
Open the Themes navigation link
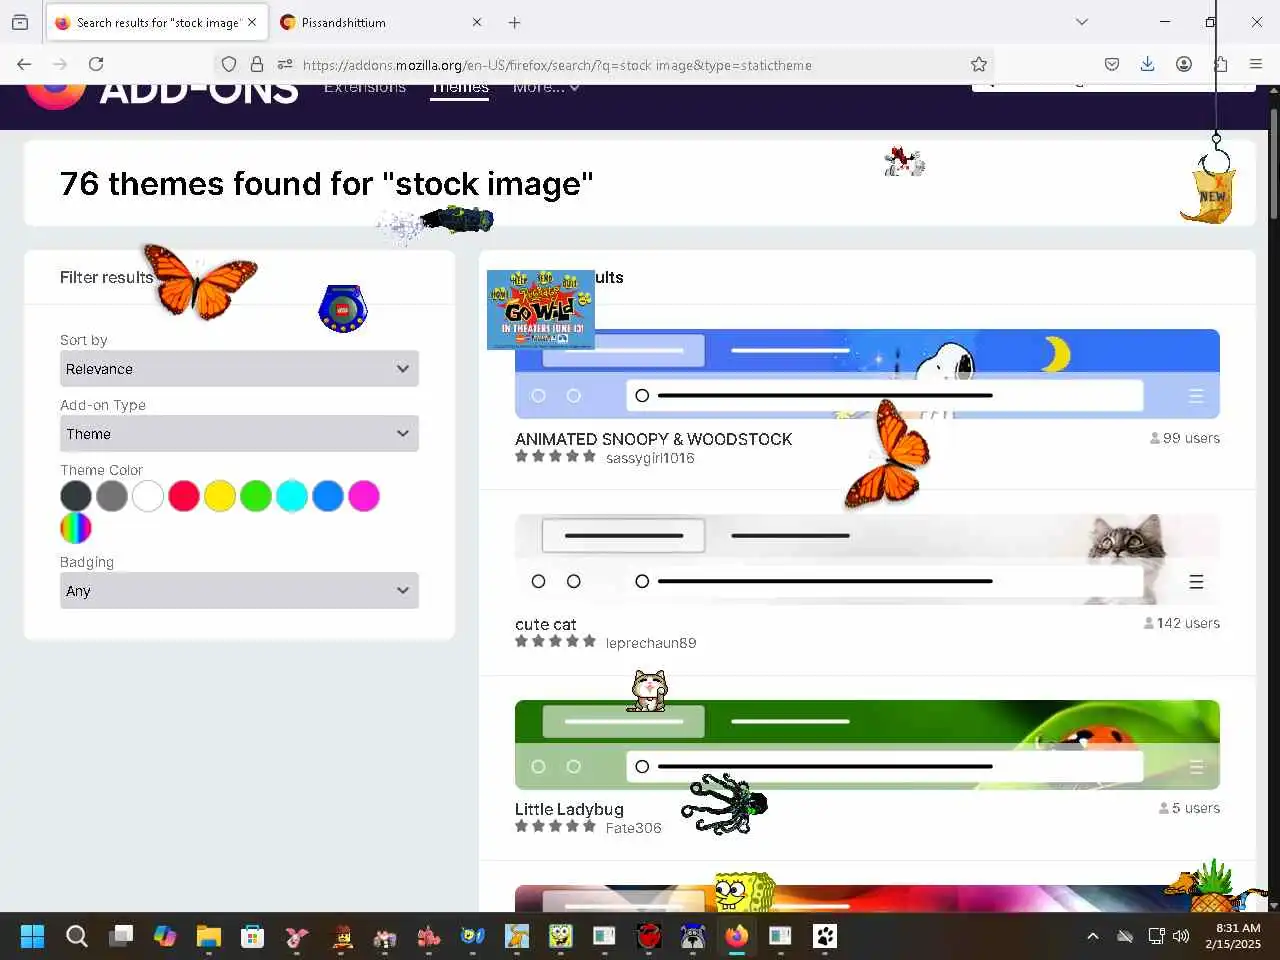pos(460,88)
